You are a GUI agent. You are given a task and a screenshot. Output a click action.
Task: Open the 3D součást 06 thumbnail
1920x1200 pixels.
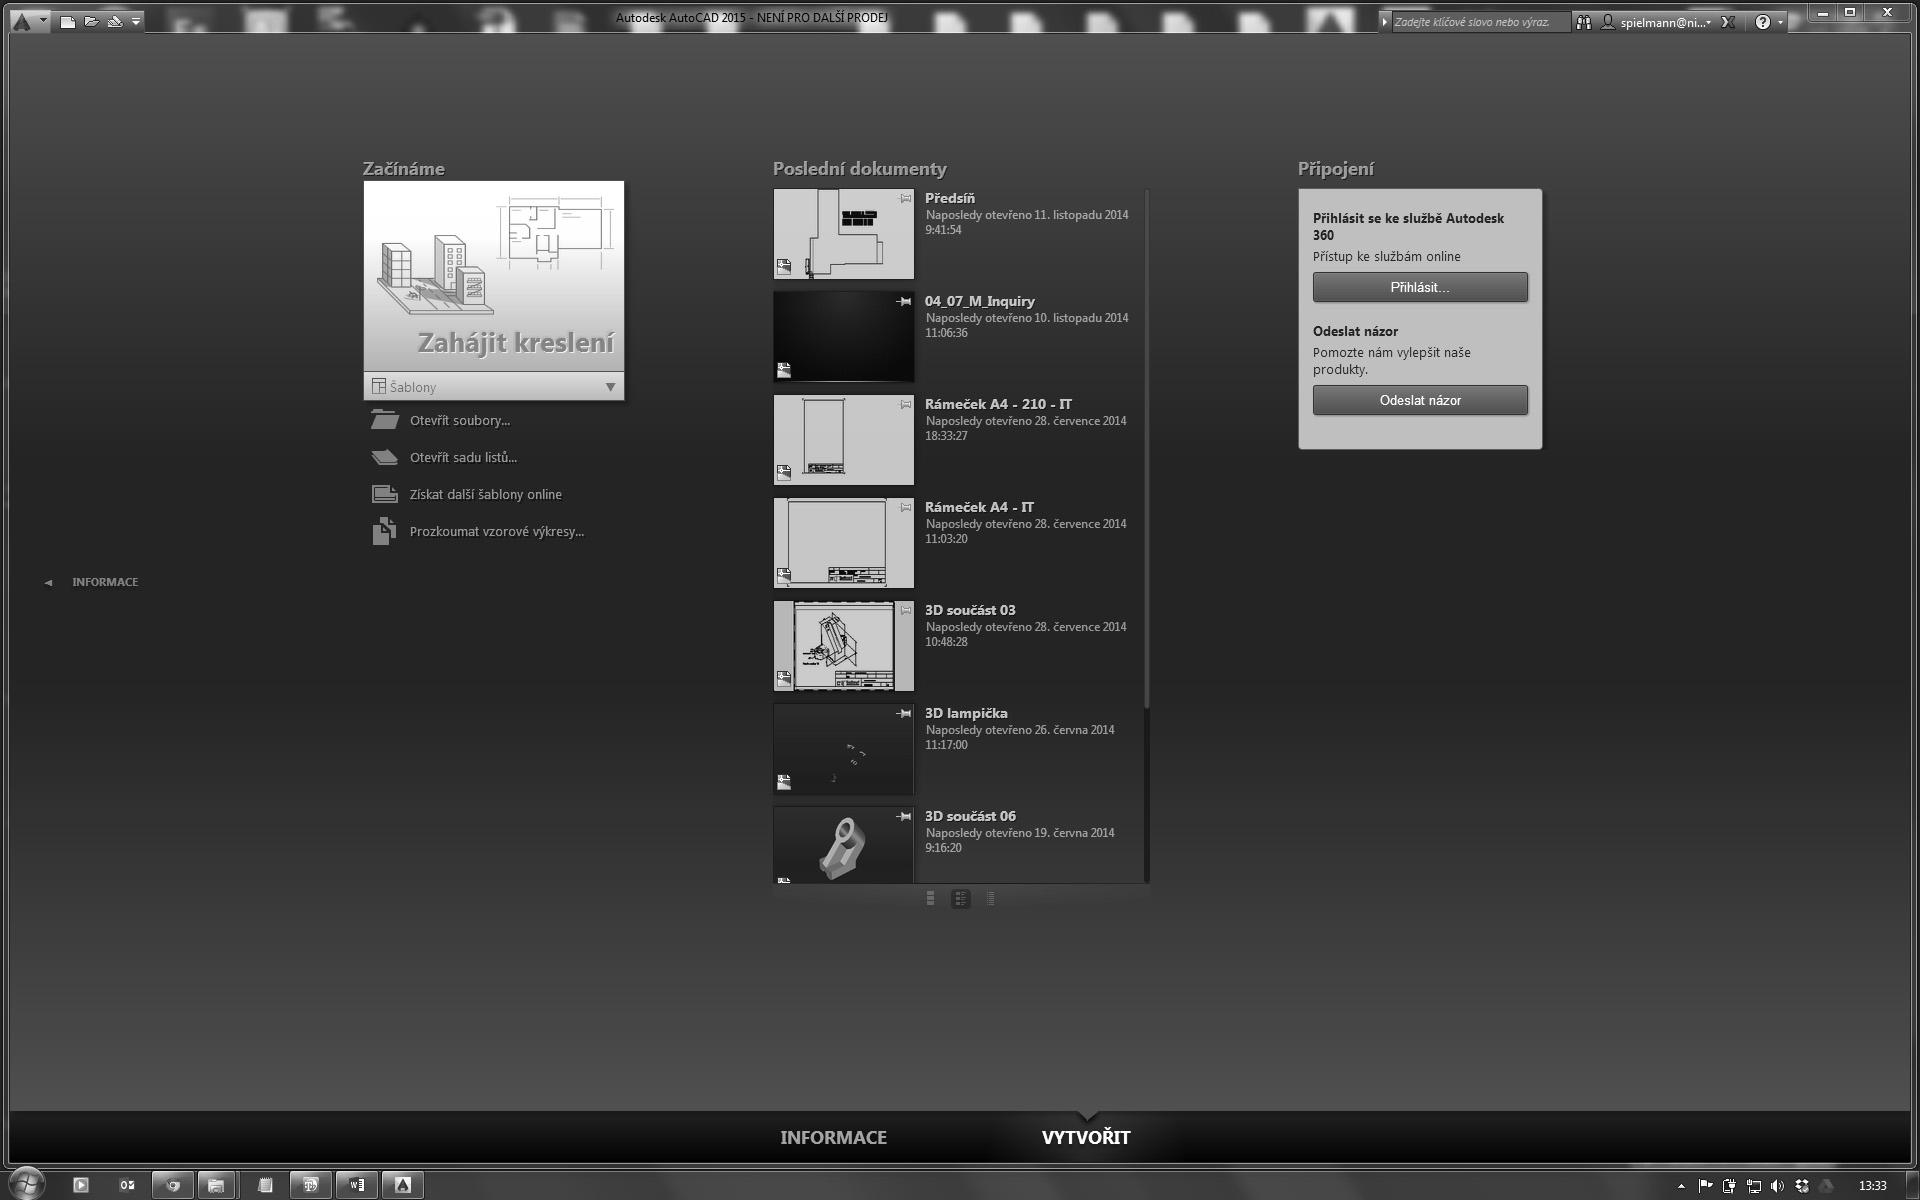coord(843,845)
